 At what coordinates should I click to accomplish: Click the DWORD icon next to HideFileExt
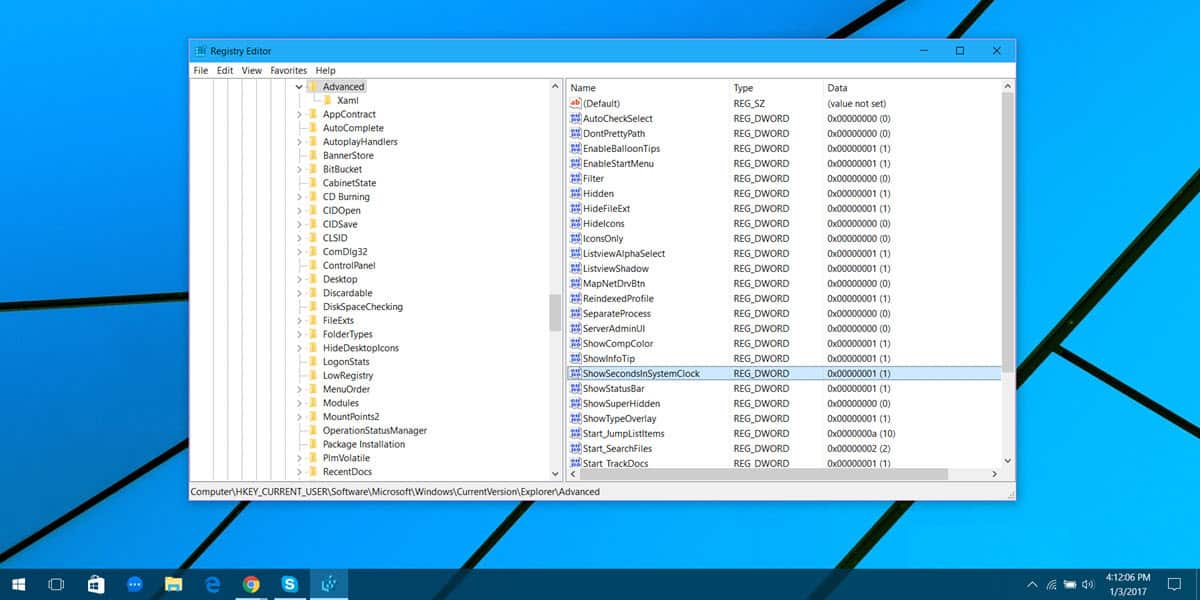click(577, 208)
